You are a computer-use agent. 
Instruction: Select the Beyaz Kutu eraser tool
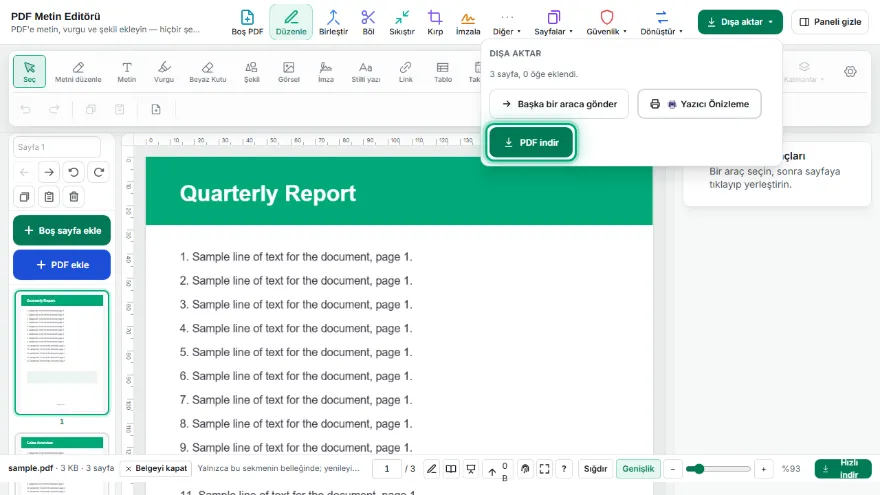point(208,71)
